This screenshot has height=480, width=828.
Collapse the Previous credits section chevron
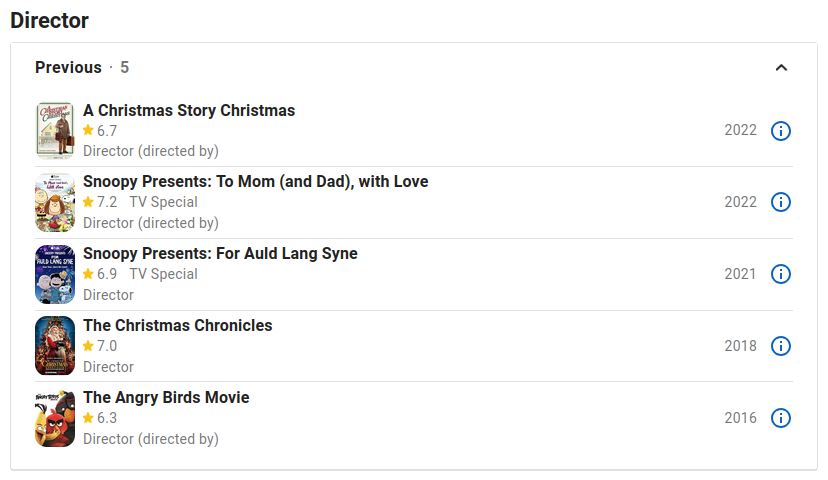[781, 68]
